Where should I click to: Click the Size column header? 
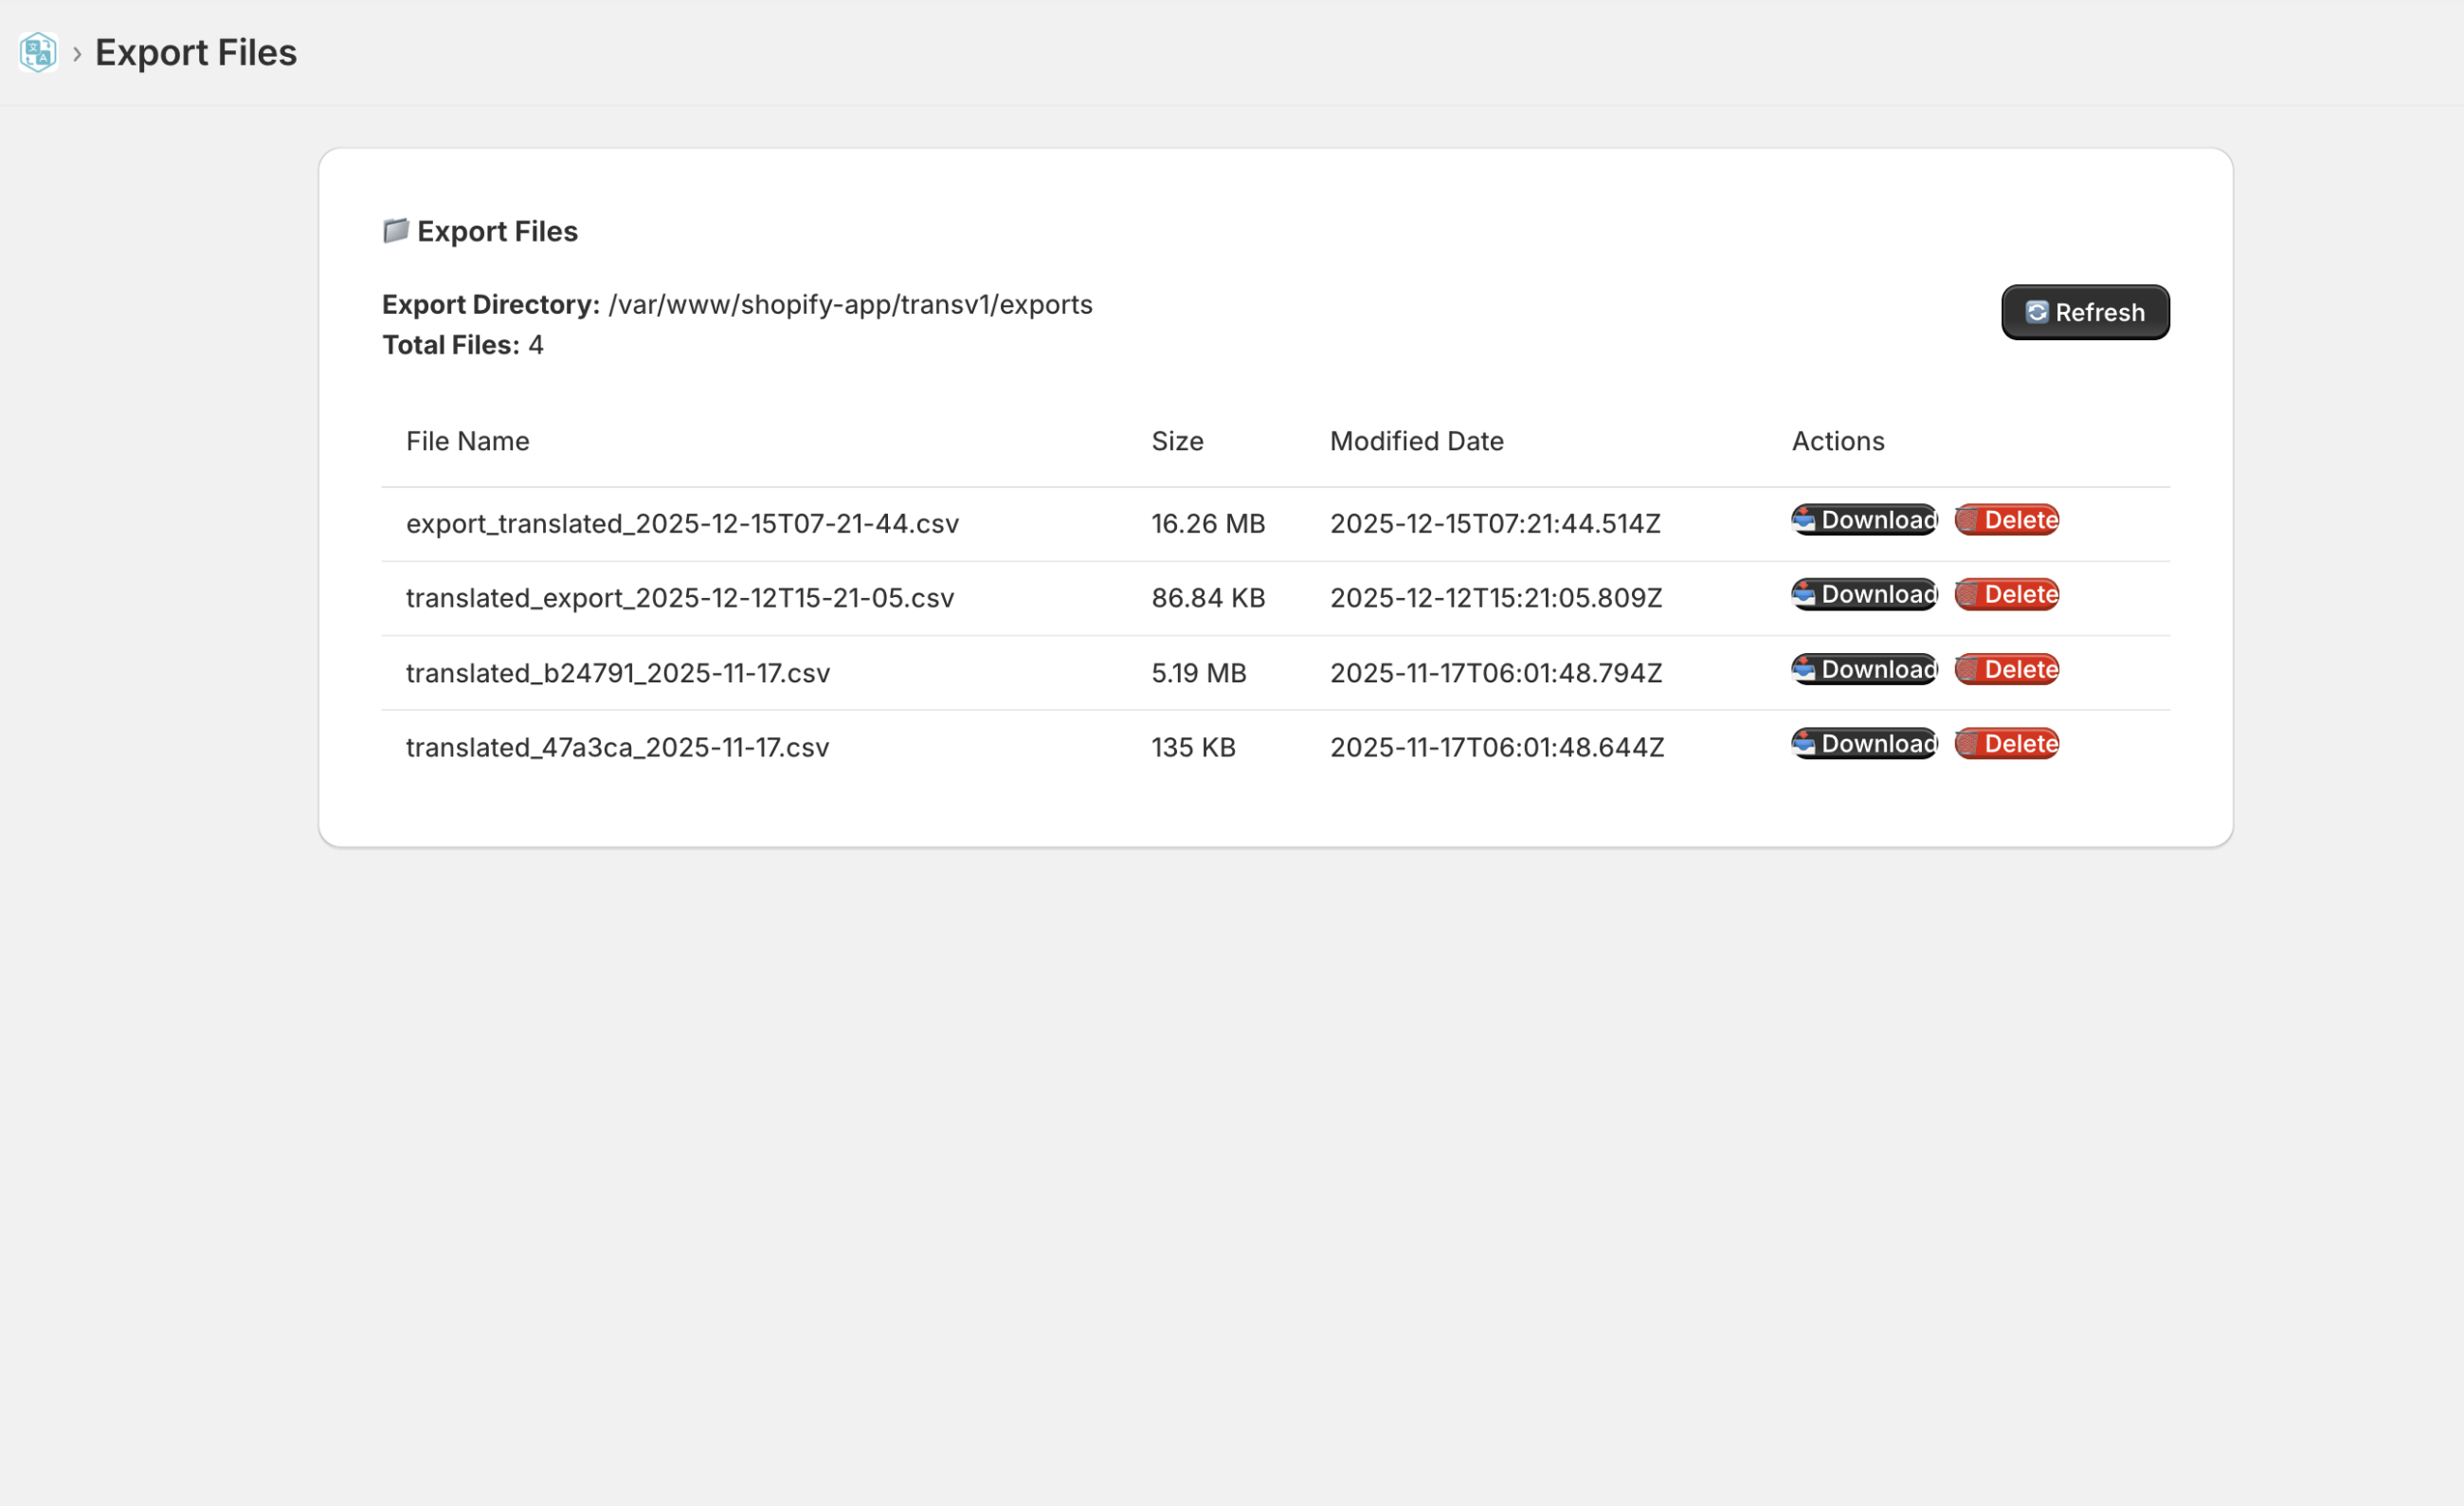click(x=1177, y=441)
